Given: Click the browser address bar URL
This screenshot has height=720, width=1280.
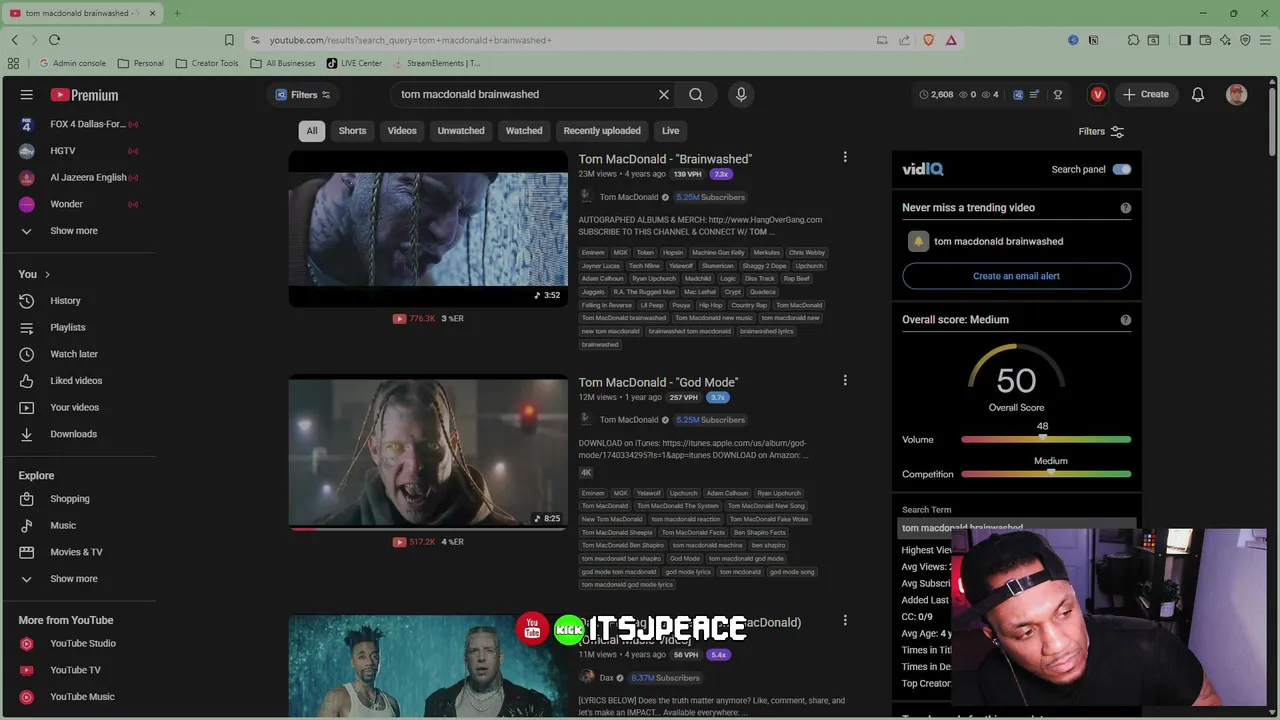Looking at the screenshot, I should tap(410, 40).
